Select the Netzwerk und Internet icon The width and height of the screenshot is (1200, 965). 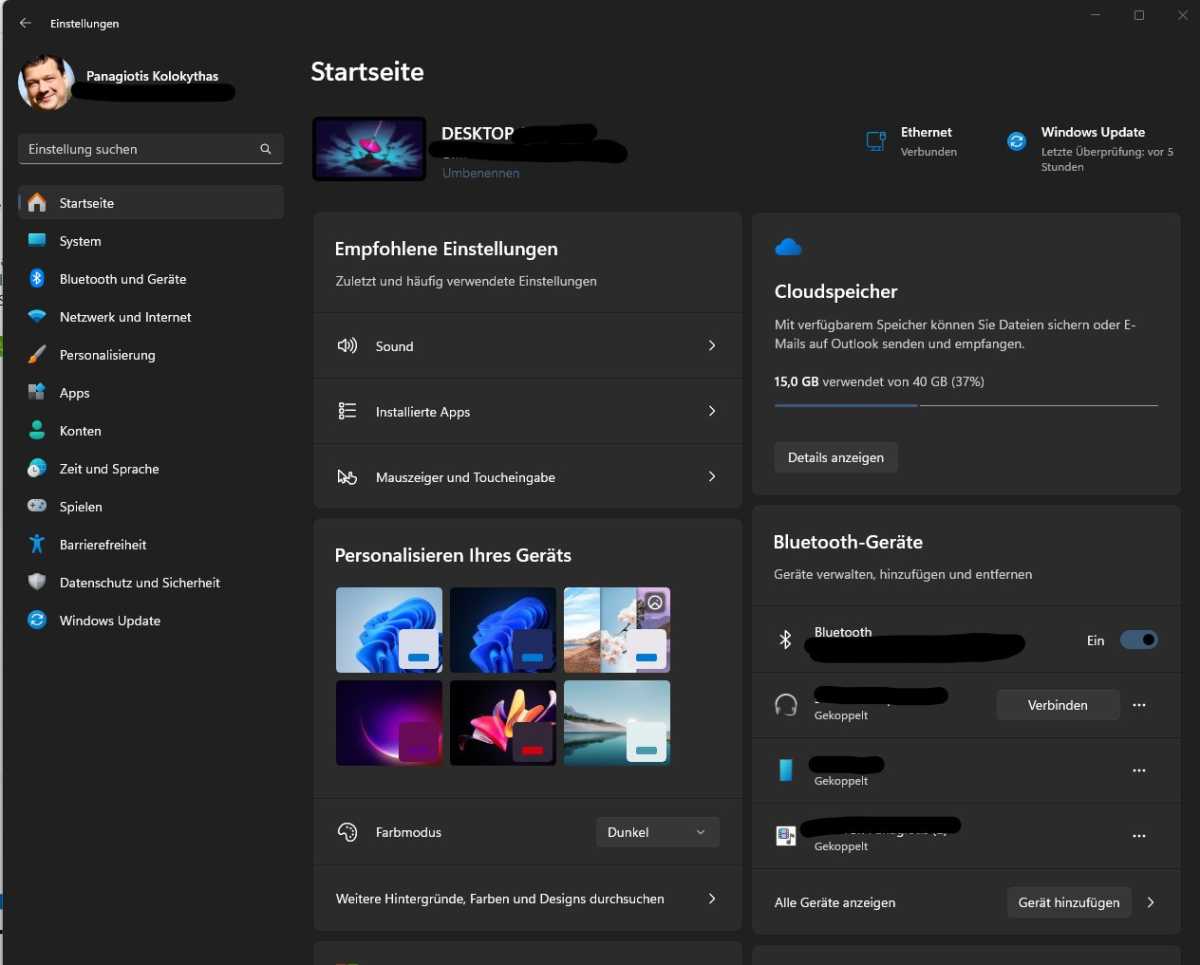pyautogui.click(x=37, y=317)
